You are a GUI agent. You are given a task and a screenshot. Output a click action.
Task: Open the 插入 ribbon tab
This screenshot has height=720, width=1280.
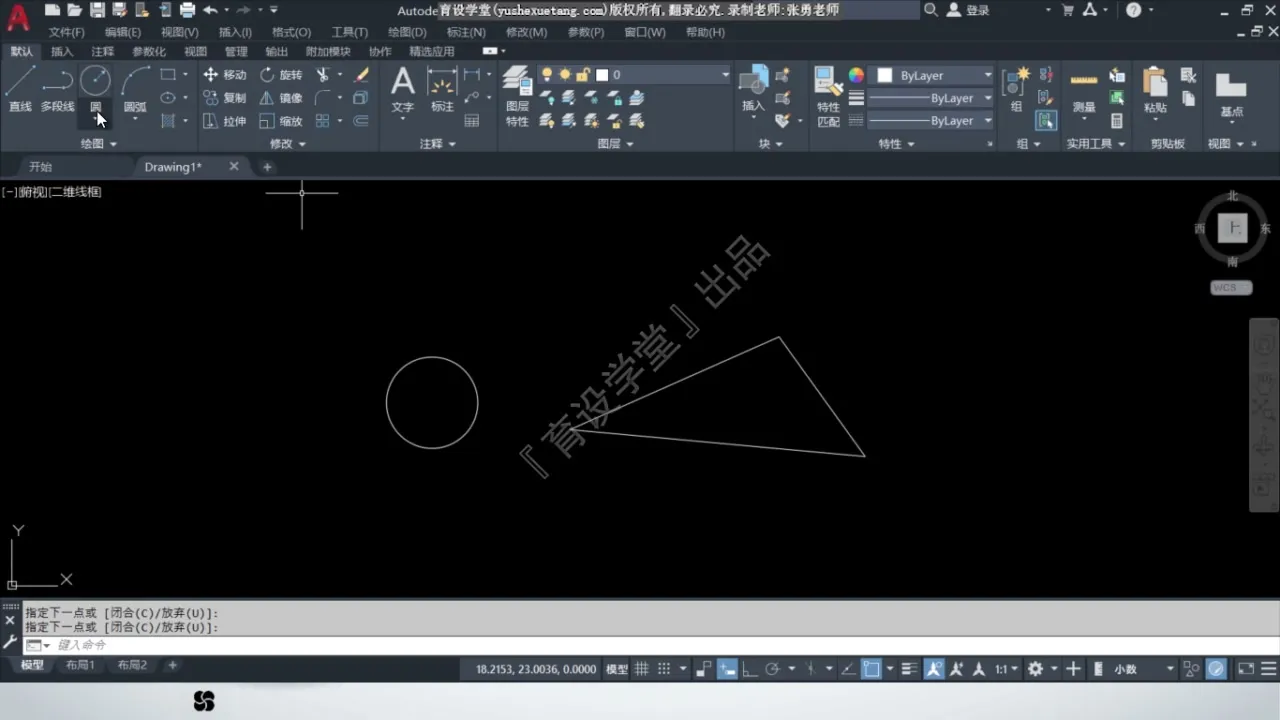(62, 52)
